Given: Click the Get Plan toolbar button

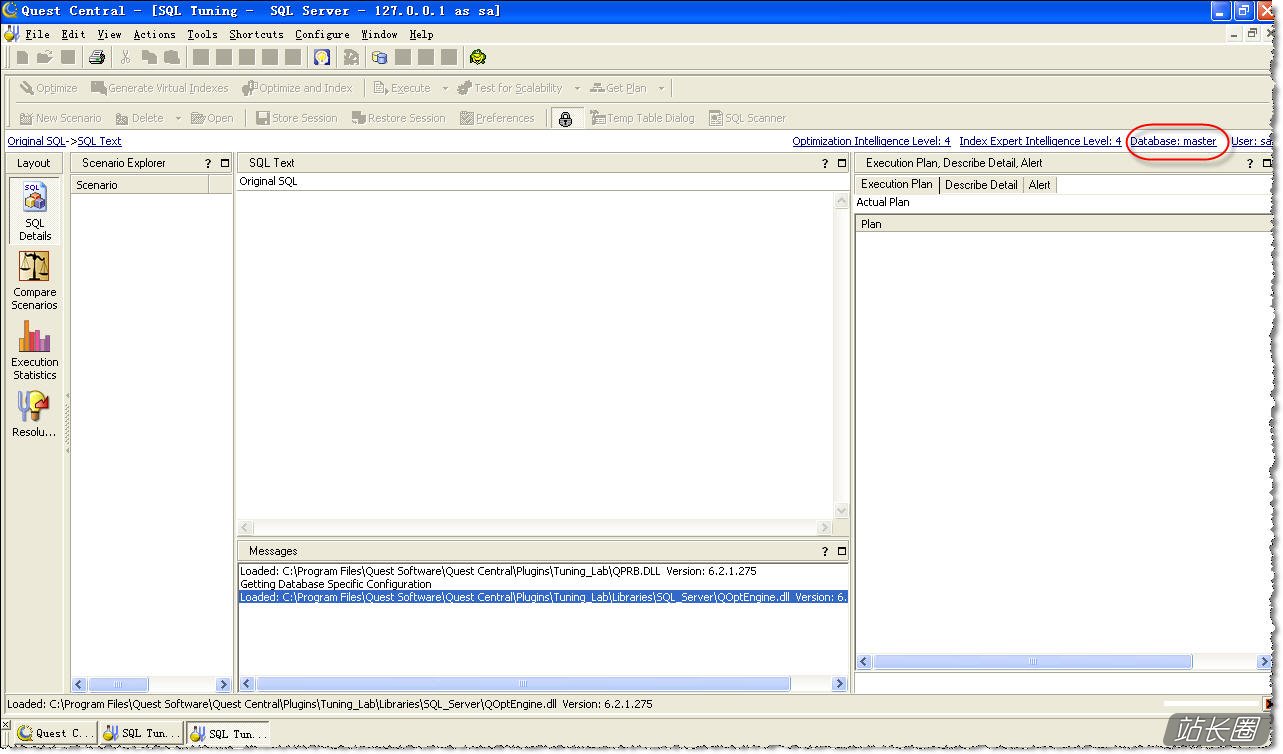Looking at the screenshot, I should coord(619,88).
